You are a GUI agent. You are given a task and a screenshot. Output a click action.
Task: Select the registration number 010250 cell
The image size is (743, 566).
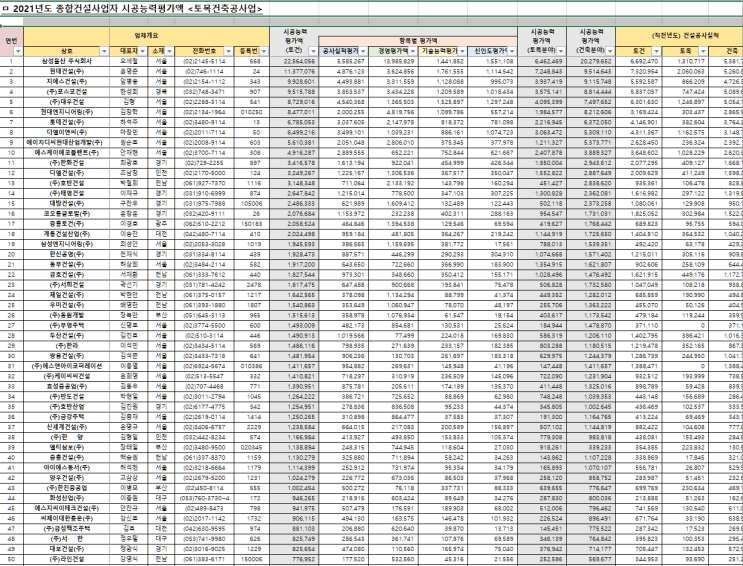(x=252, y=112)
